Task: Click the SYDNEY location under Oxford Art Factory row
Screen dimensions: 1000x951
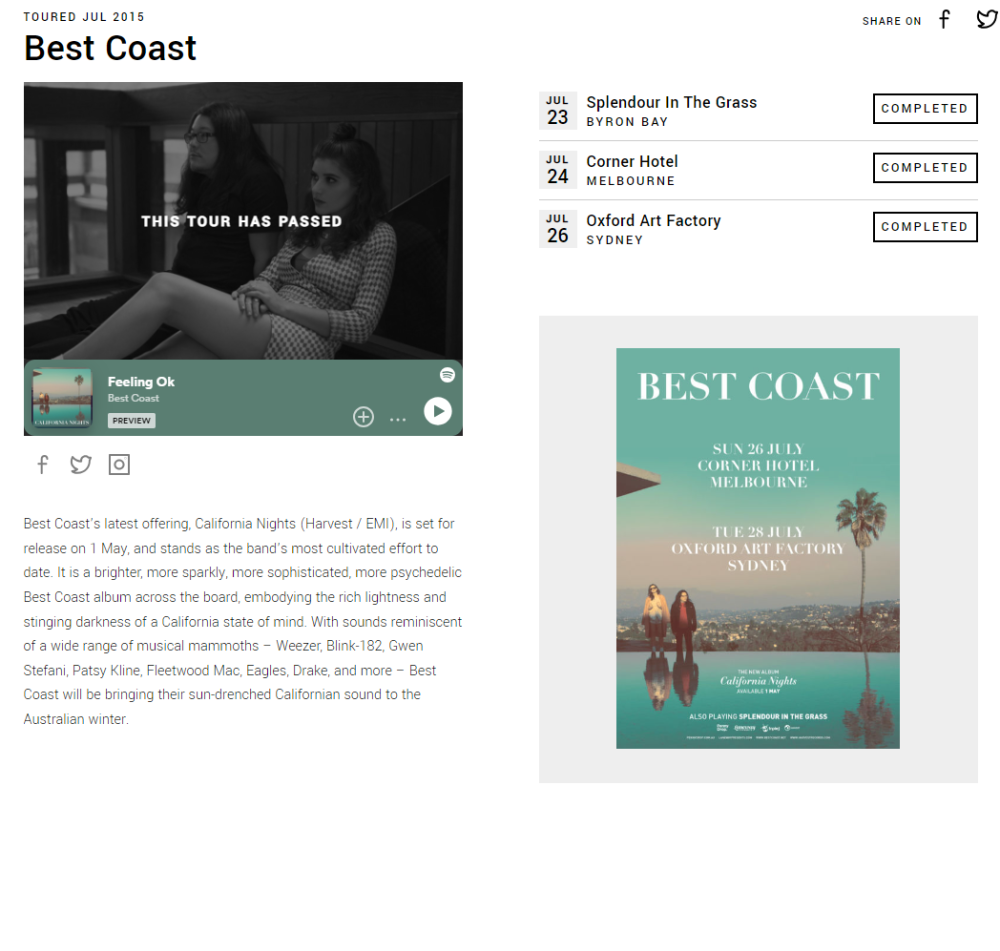Action: coord(615,240)
